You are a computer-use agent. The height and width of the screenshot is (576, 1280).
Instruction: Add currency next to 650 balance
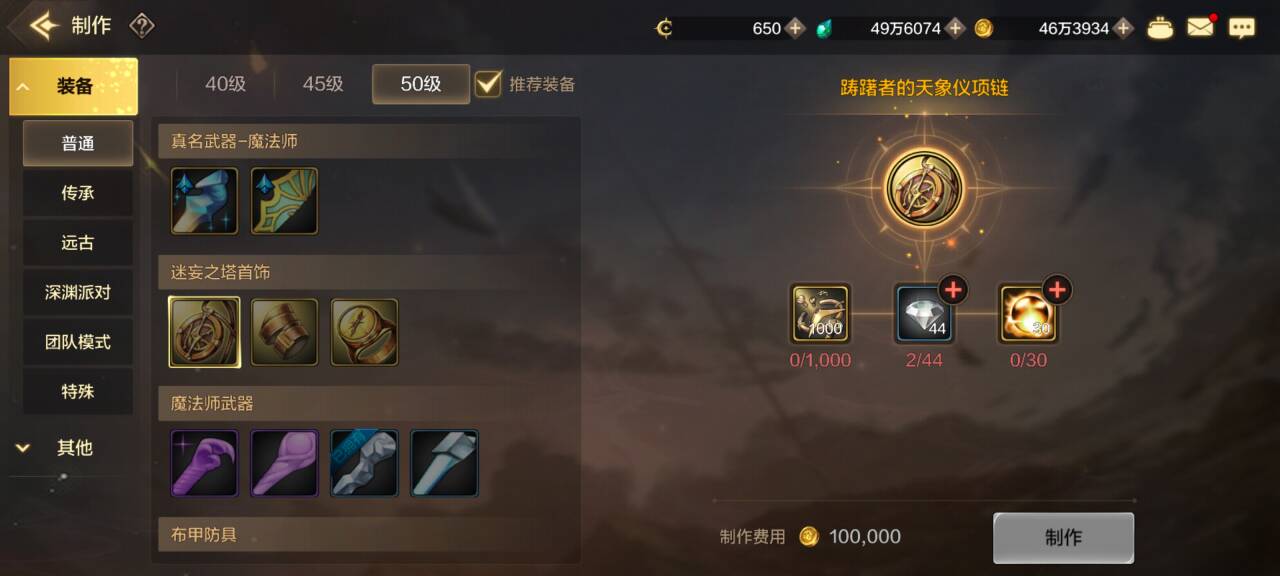point(795,28)
